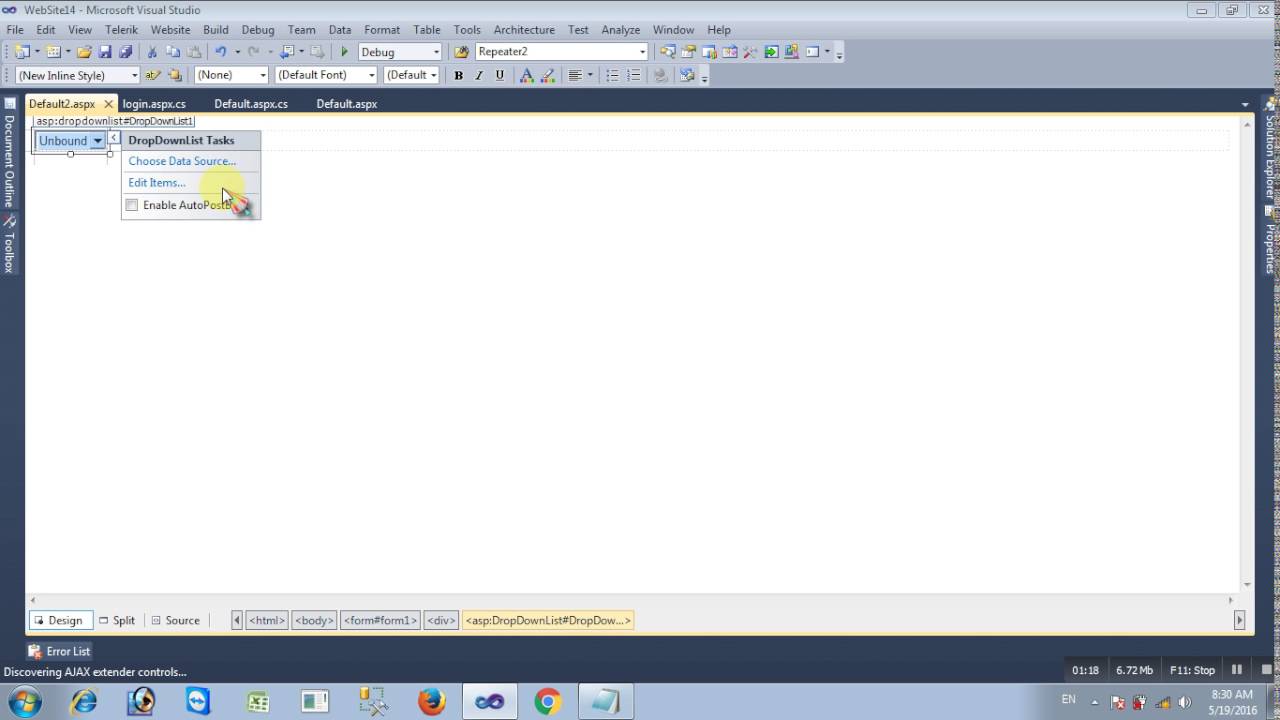Click the Choose Data Source link

pyautogui.click(x=182, y=161)
